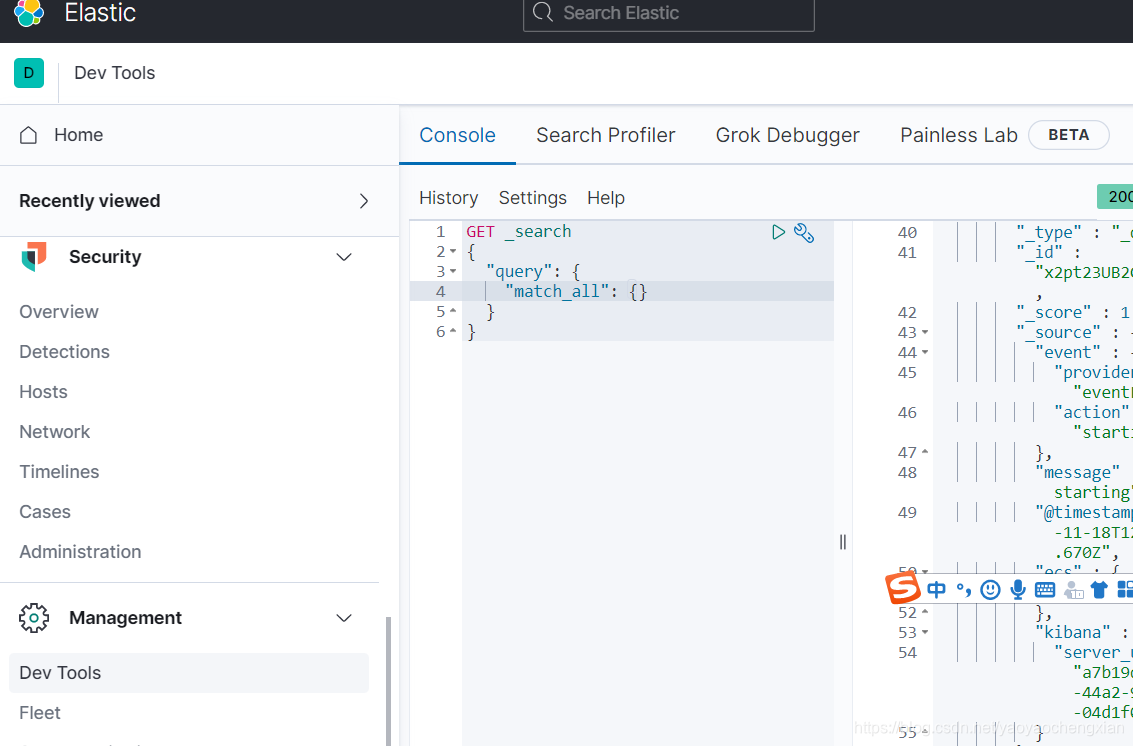Click the Sogou S input method icon

pos(902,588)
